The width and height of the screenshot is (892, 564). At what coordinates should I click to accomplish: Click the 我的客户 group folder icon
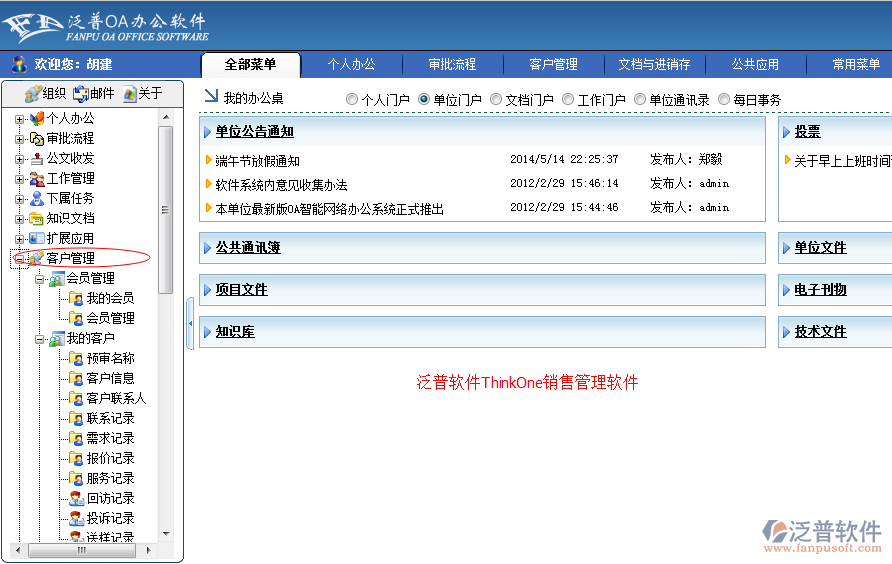(56, 339)
